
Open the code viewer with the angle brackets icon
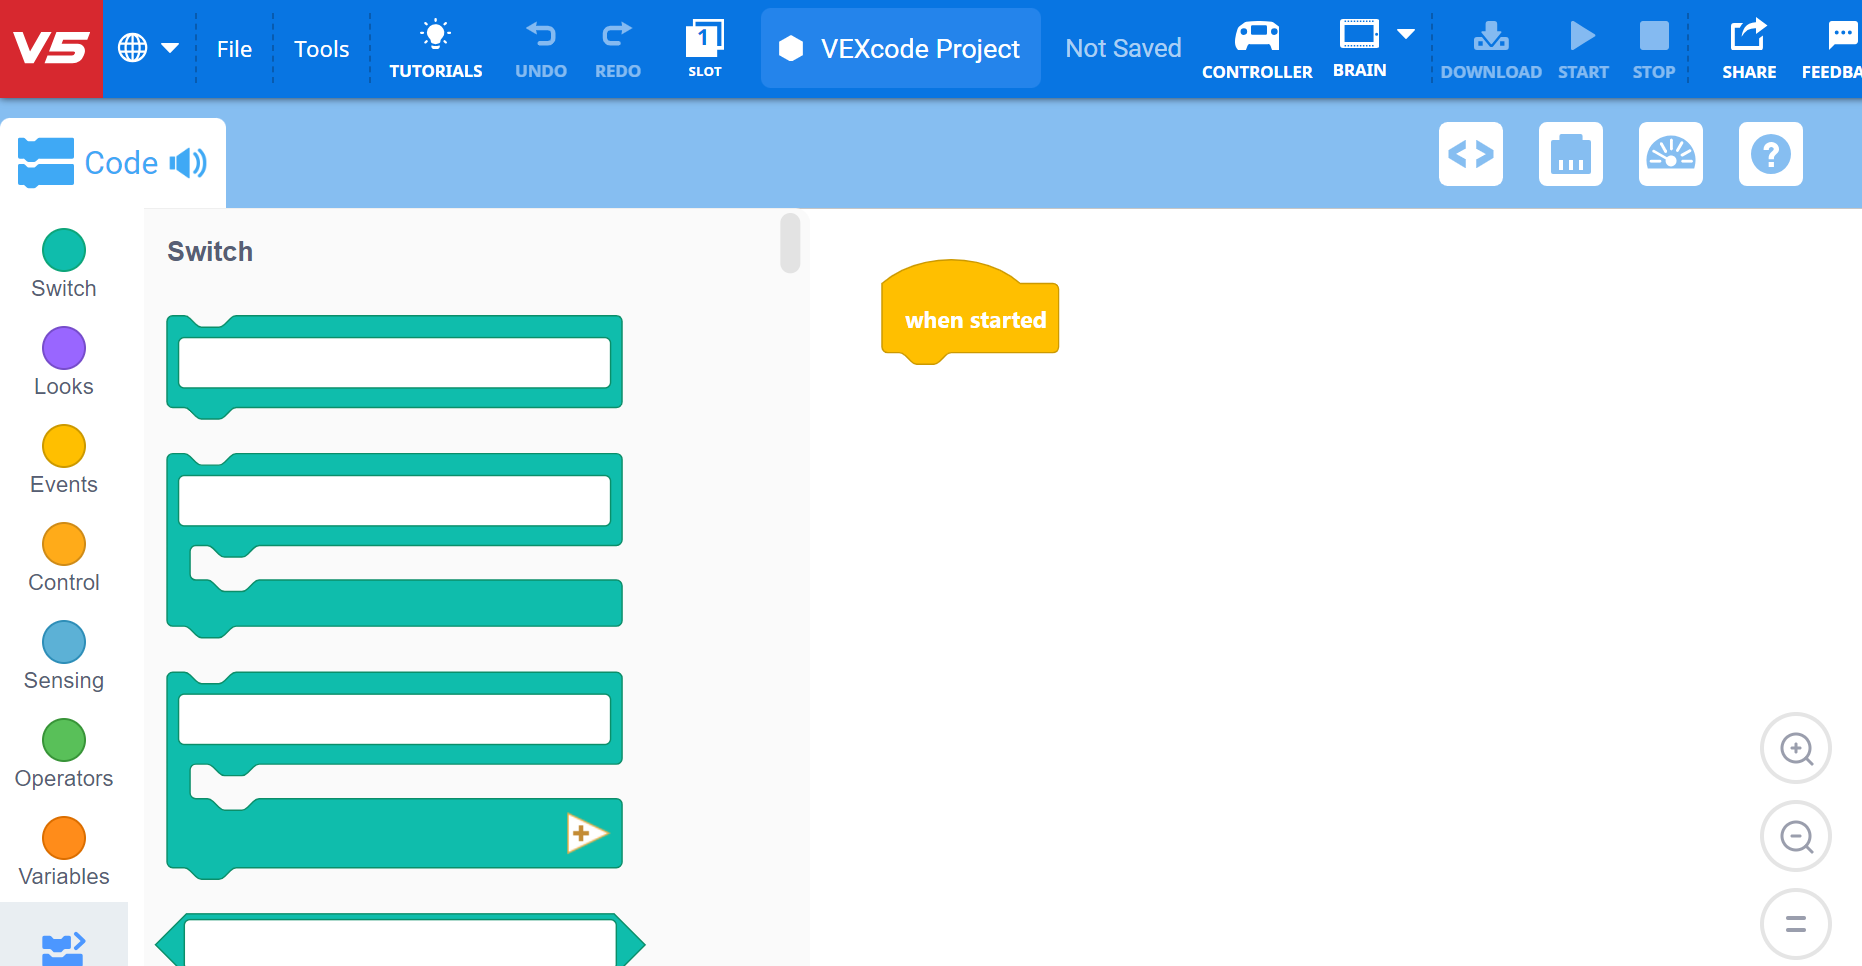pyautogui.click(x=1470, y=154)
